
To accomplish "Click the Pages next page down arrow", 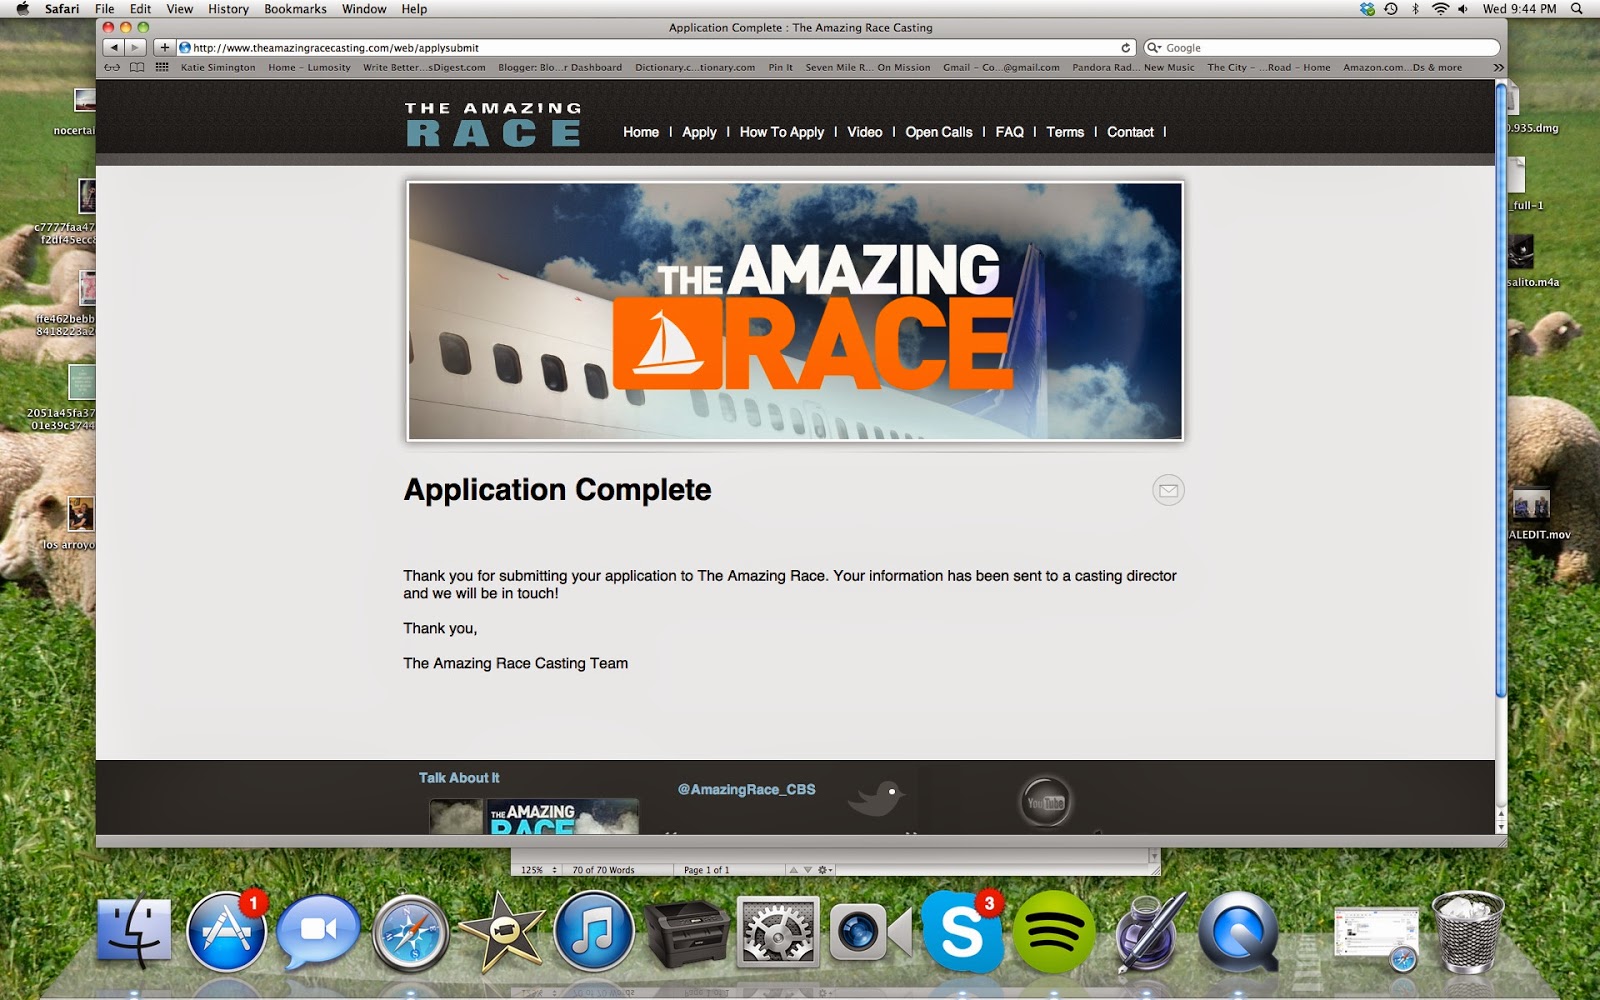I will click(808, 870).
